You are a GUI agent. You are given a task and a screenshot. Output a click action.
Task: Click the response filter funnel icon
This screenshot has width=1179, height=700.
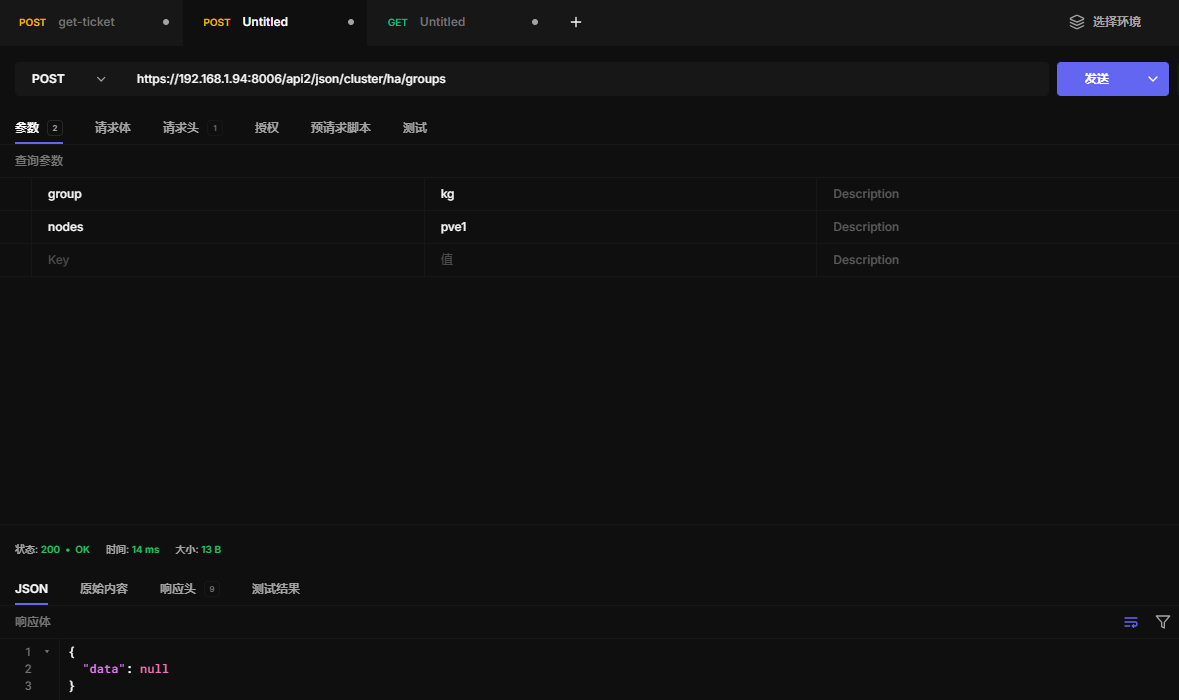[x=1162, y=622]
